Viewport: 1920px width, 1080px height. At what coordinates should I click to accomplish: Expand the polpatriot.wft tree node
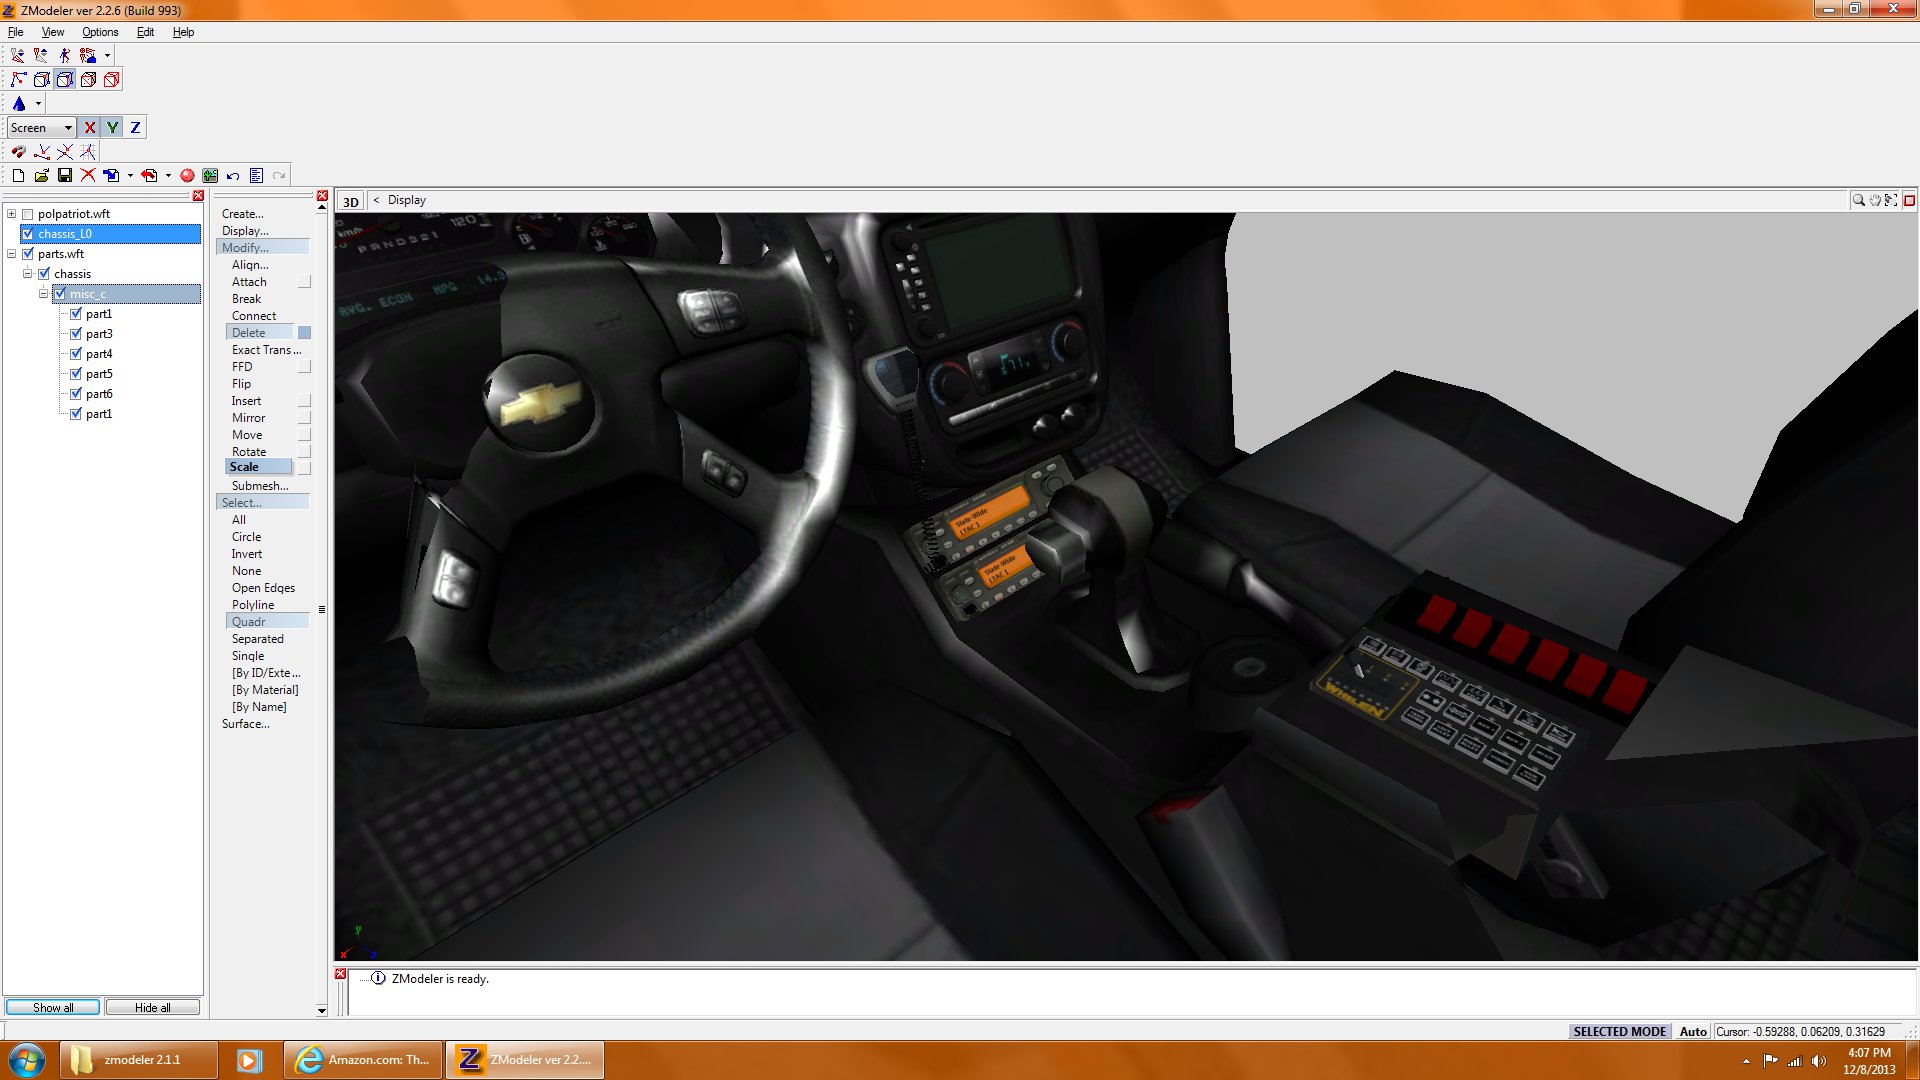(x=11, y=214)
